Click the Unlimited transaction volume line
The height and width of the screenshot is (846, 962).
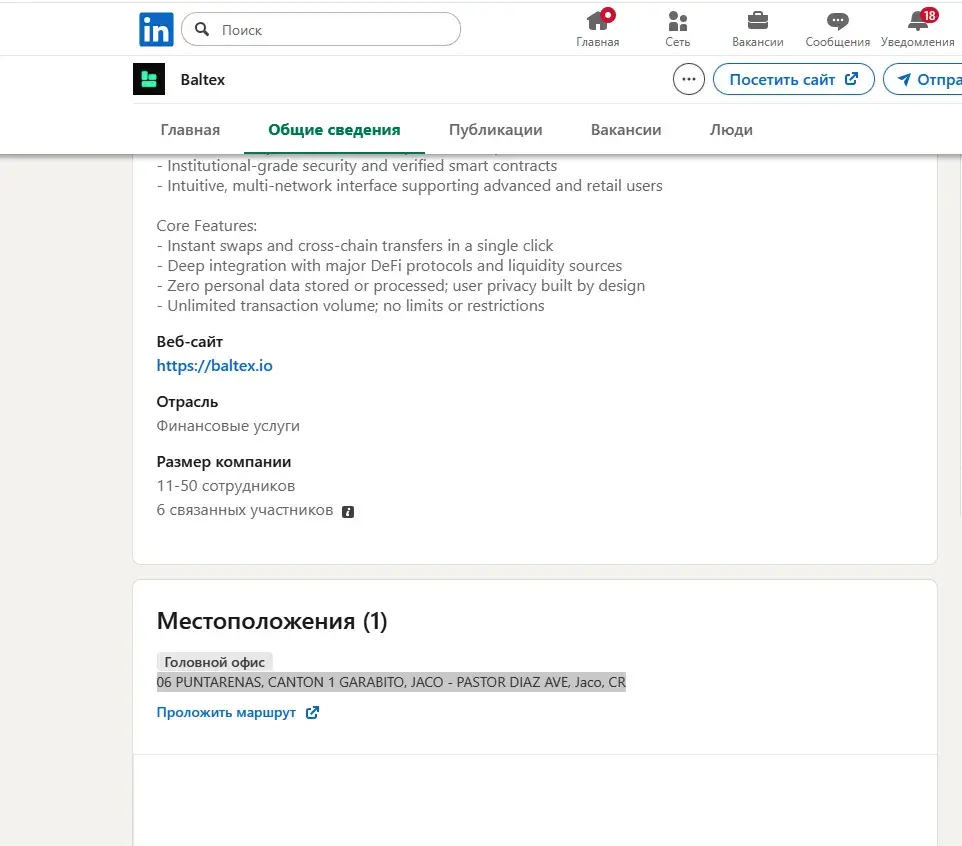pos(351,306)
